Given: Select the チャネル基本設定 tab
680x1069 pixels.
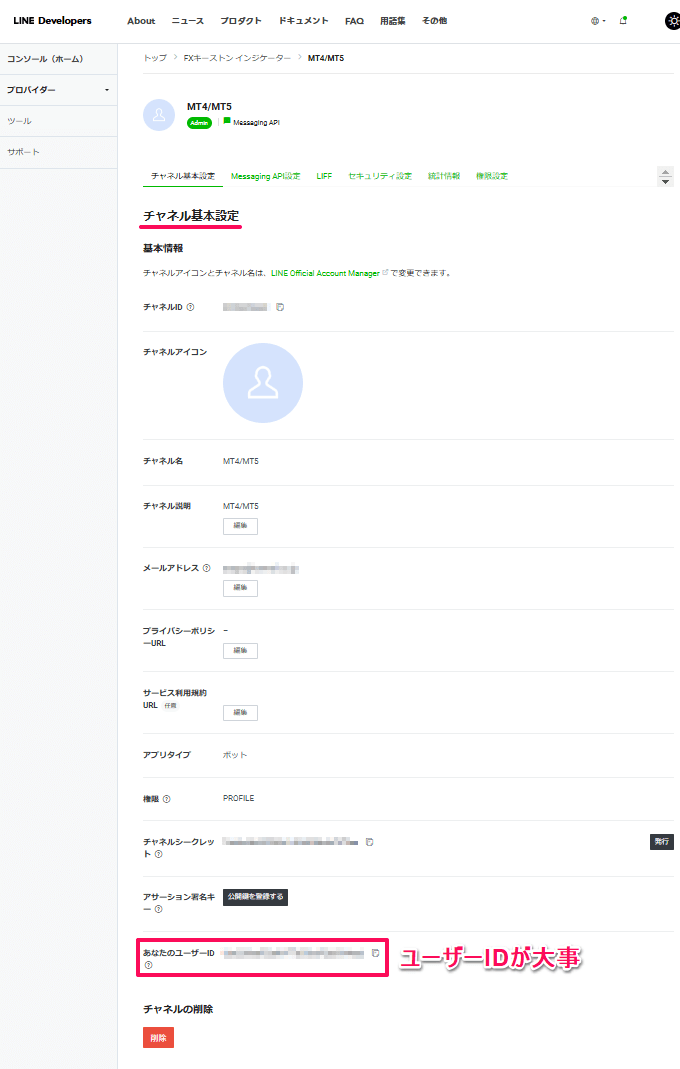Looking at the screenshot, I should pos(183,176).
